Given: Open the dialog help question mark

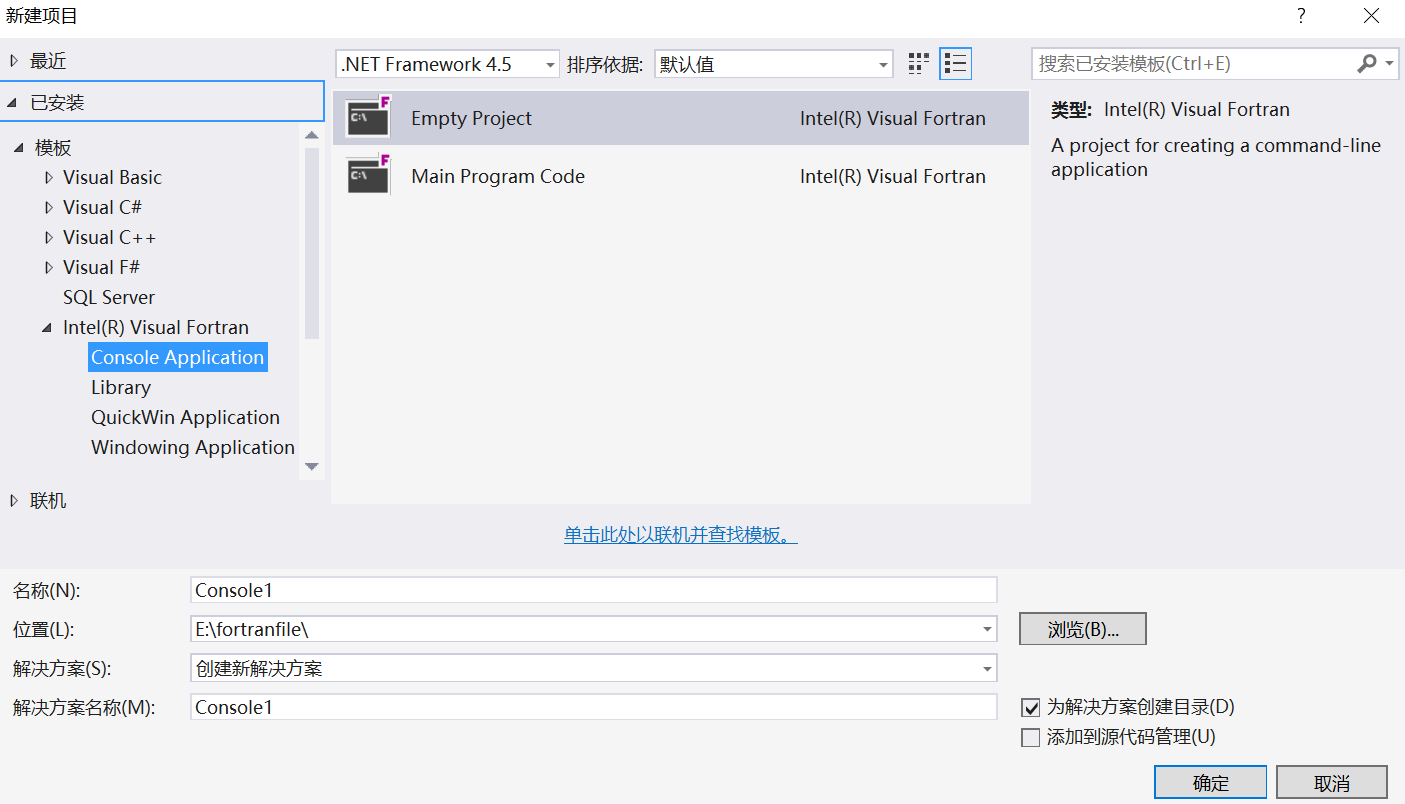Looking at the screenshot, I should click(1300, 16).
